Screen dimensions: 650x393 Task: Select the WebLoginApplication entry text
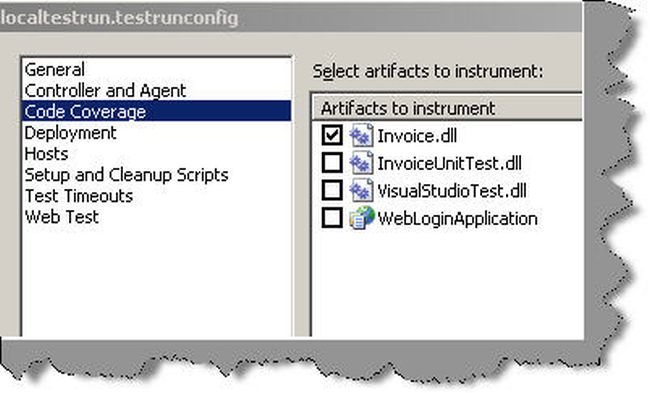(x=458, y=218)
